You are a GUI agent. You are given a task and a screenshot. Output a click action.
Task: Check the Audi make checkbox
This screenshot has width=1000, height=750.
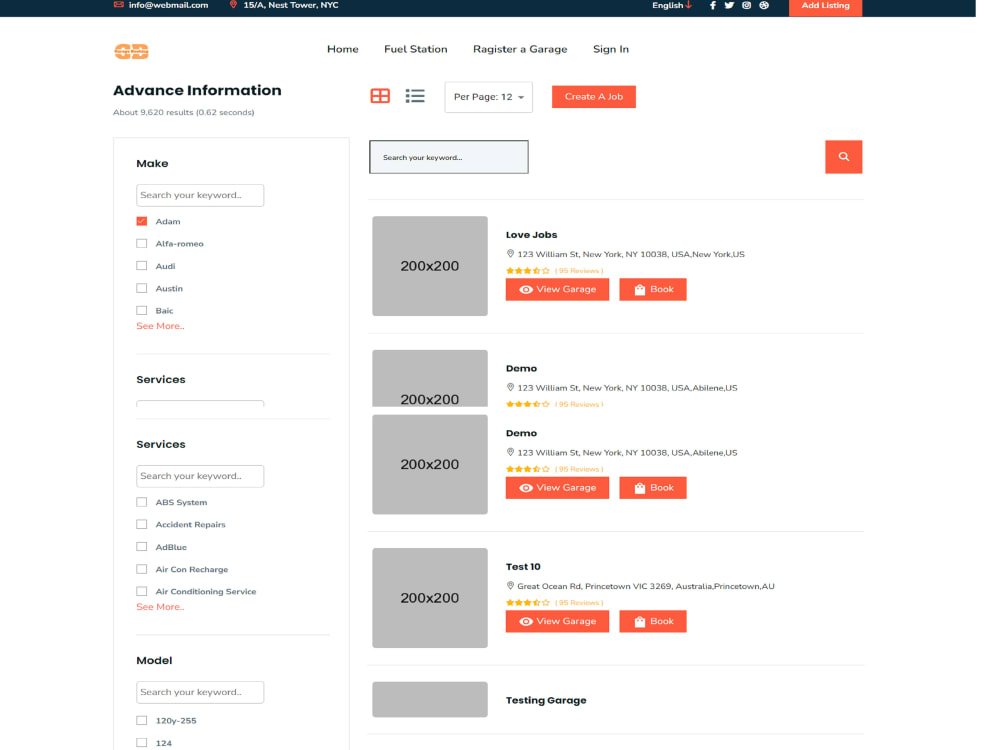click(142, 266)
